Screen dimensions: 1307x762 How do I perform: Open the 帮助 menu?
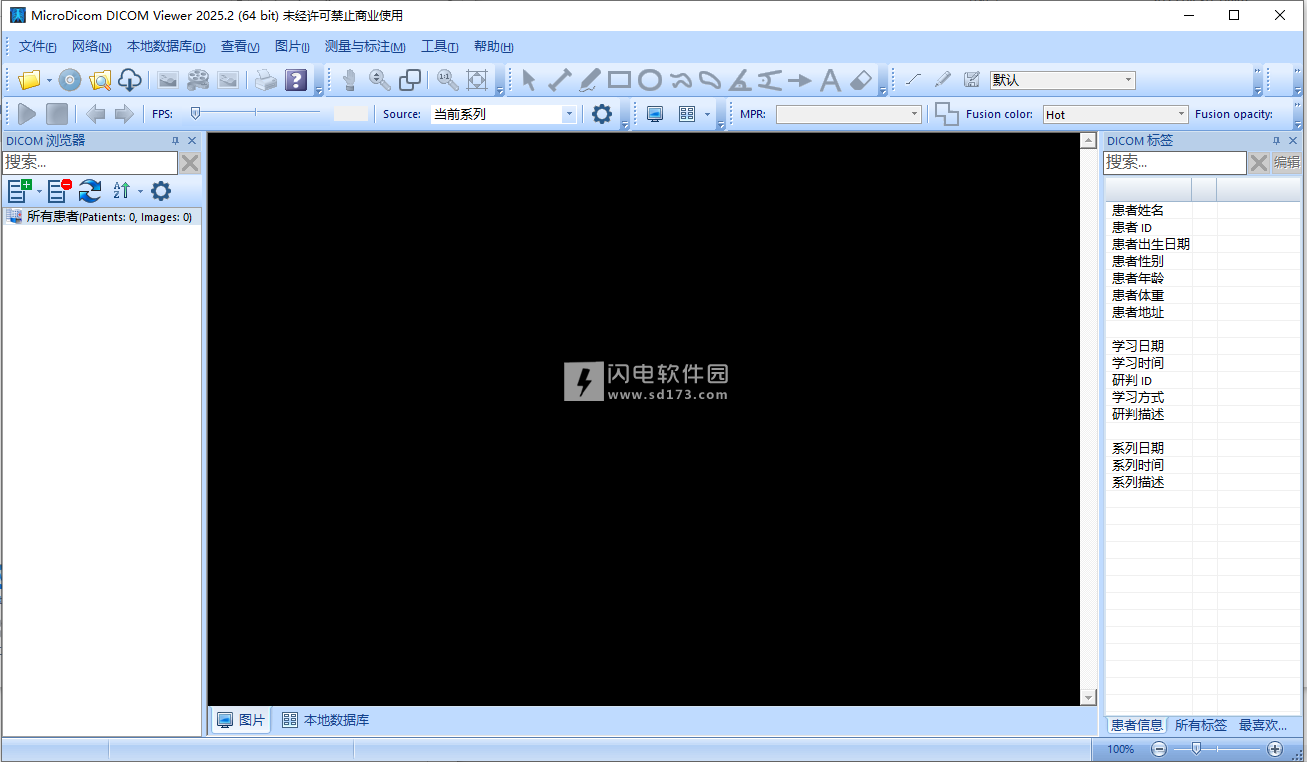pyautogui.click(x=494, y=46)
